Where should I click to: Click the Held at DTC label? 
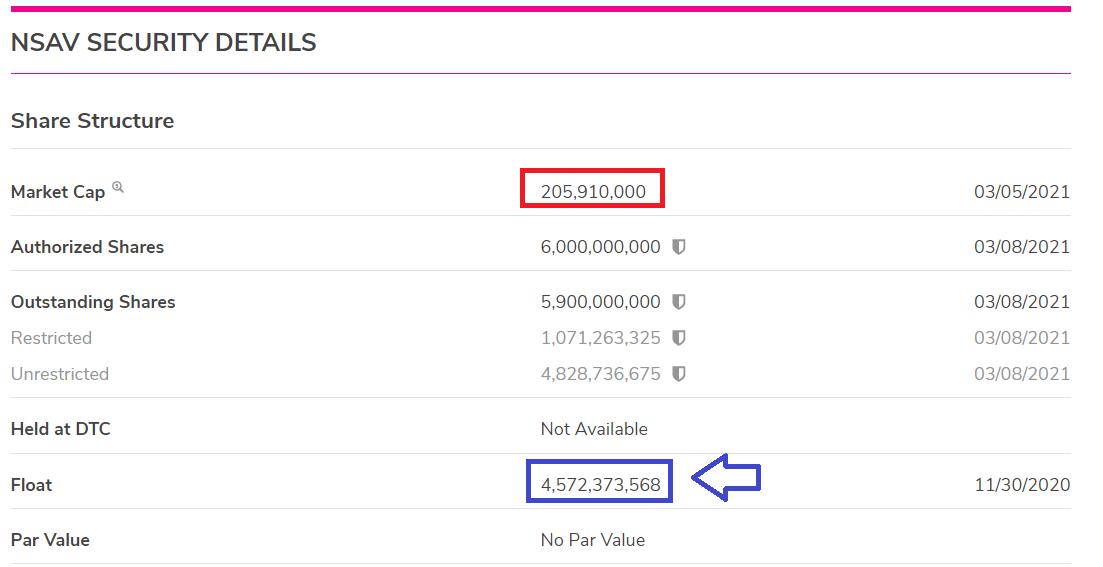coord(61,429)
